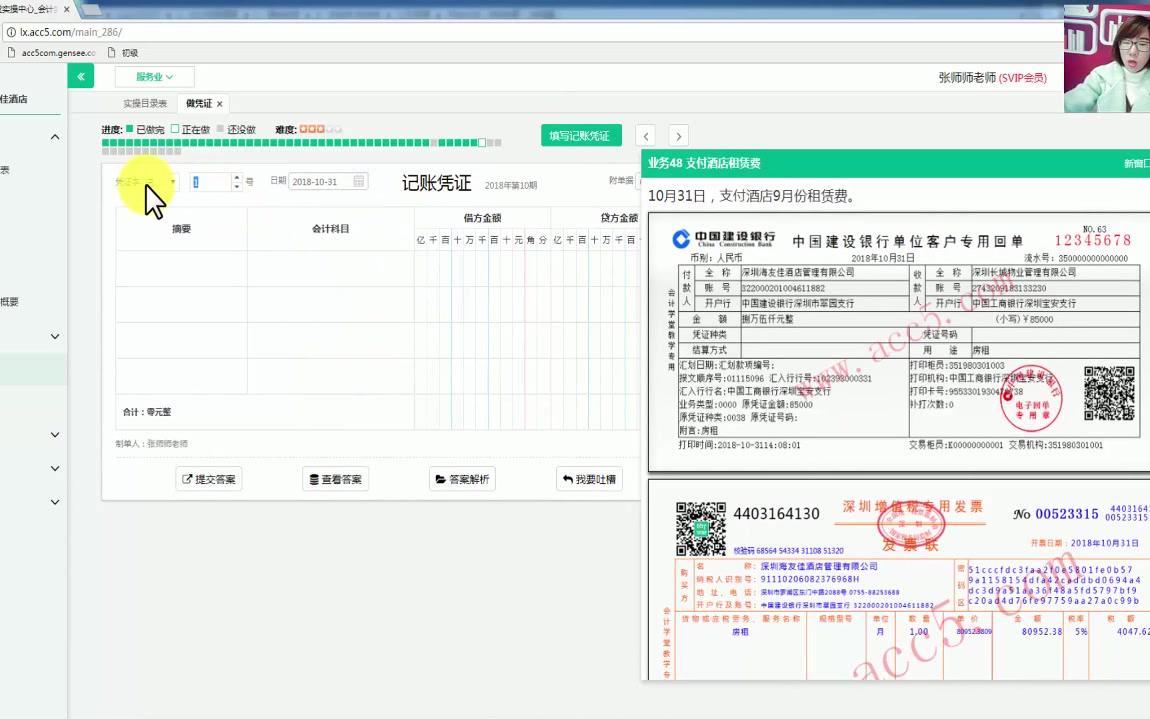Click the left arrow to view previous business
This screenshot has height=719, width=1150.
pos(646,135)
